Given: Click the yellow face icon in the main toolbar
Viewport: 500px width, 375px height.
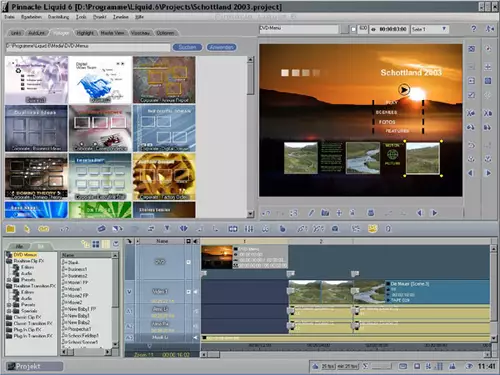Looking at the screenshot, I should click(372, 229).
